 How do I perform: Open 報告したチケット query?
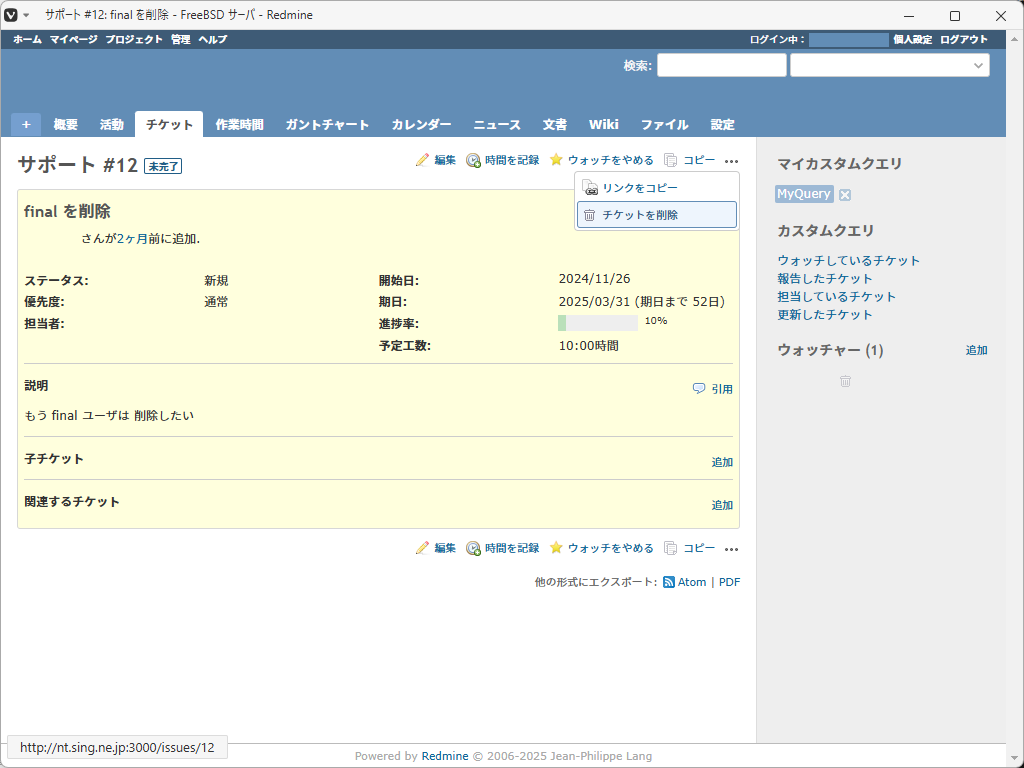824,279
